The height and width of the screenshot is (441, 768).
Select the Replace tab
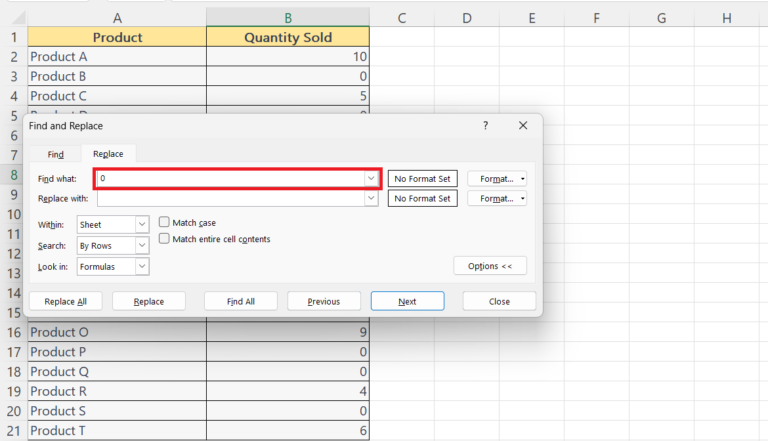tap(108, 154)
